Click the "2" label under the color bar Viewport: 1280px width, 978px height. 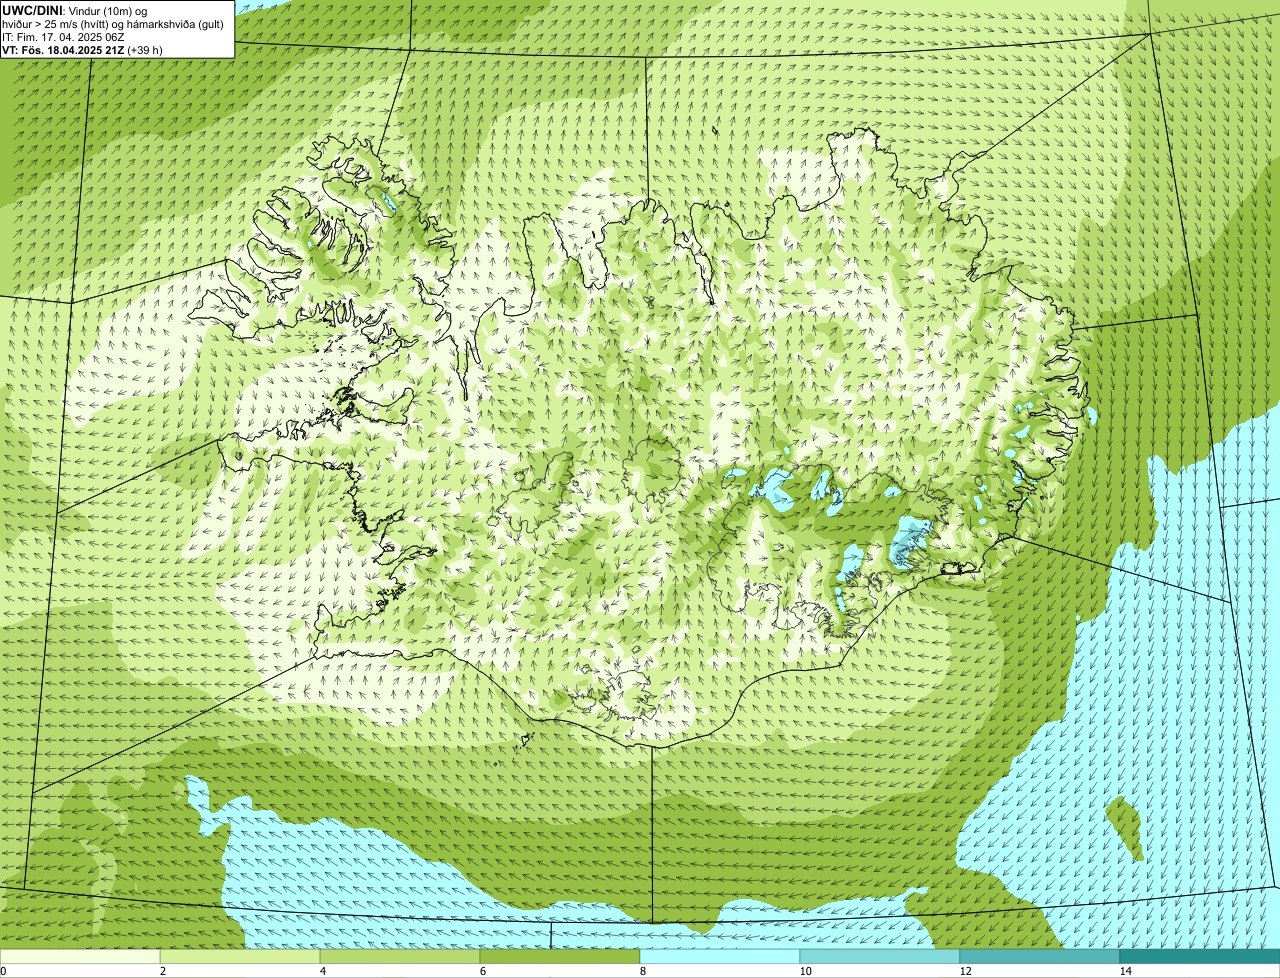pos(162,971)
